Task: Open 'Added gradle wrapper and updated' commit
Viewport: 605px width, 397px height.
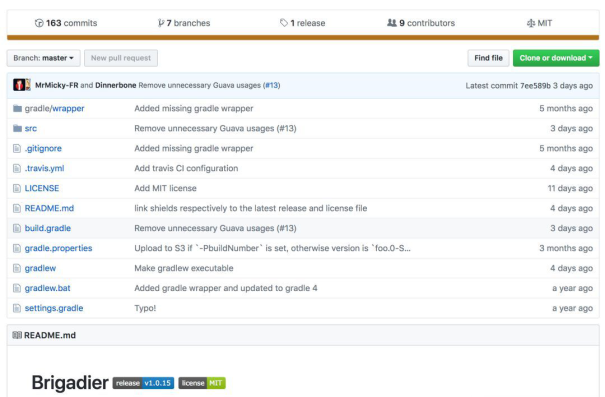Action: click(x=226, y=288)
